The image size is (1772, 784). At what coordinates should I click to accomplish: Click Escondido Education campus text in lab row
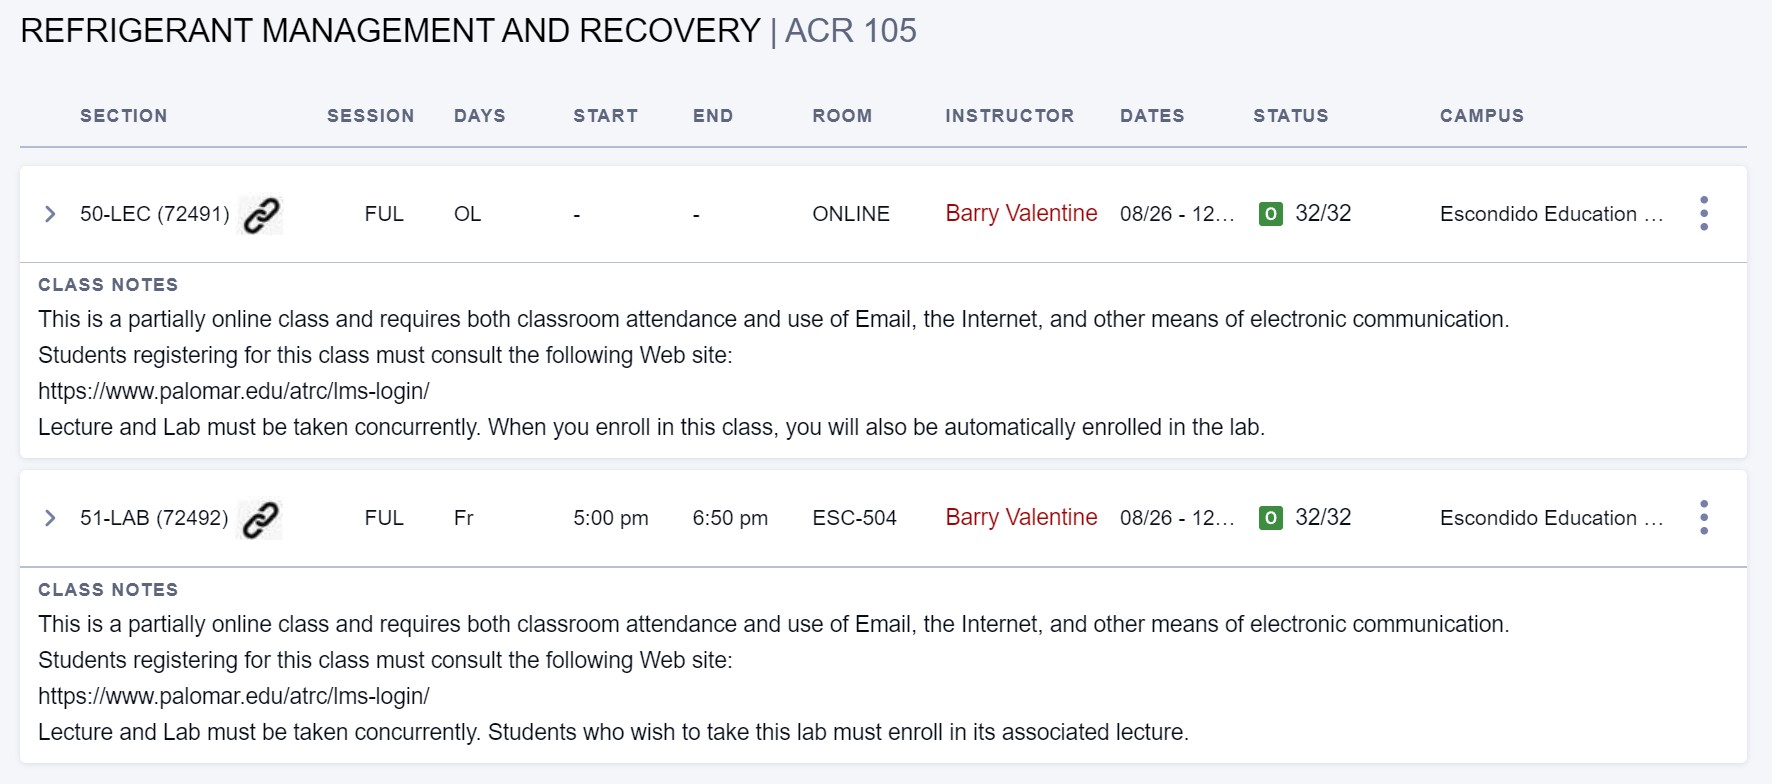click(x=1550, y=518)
